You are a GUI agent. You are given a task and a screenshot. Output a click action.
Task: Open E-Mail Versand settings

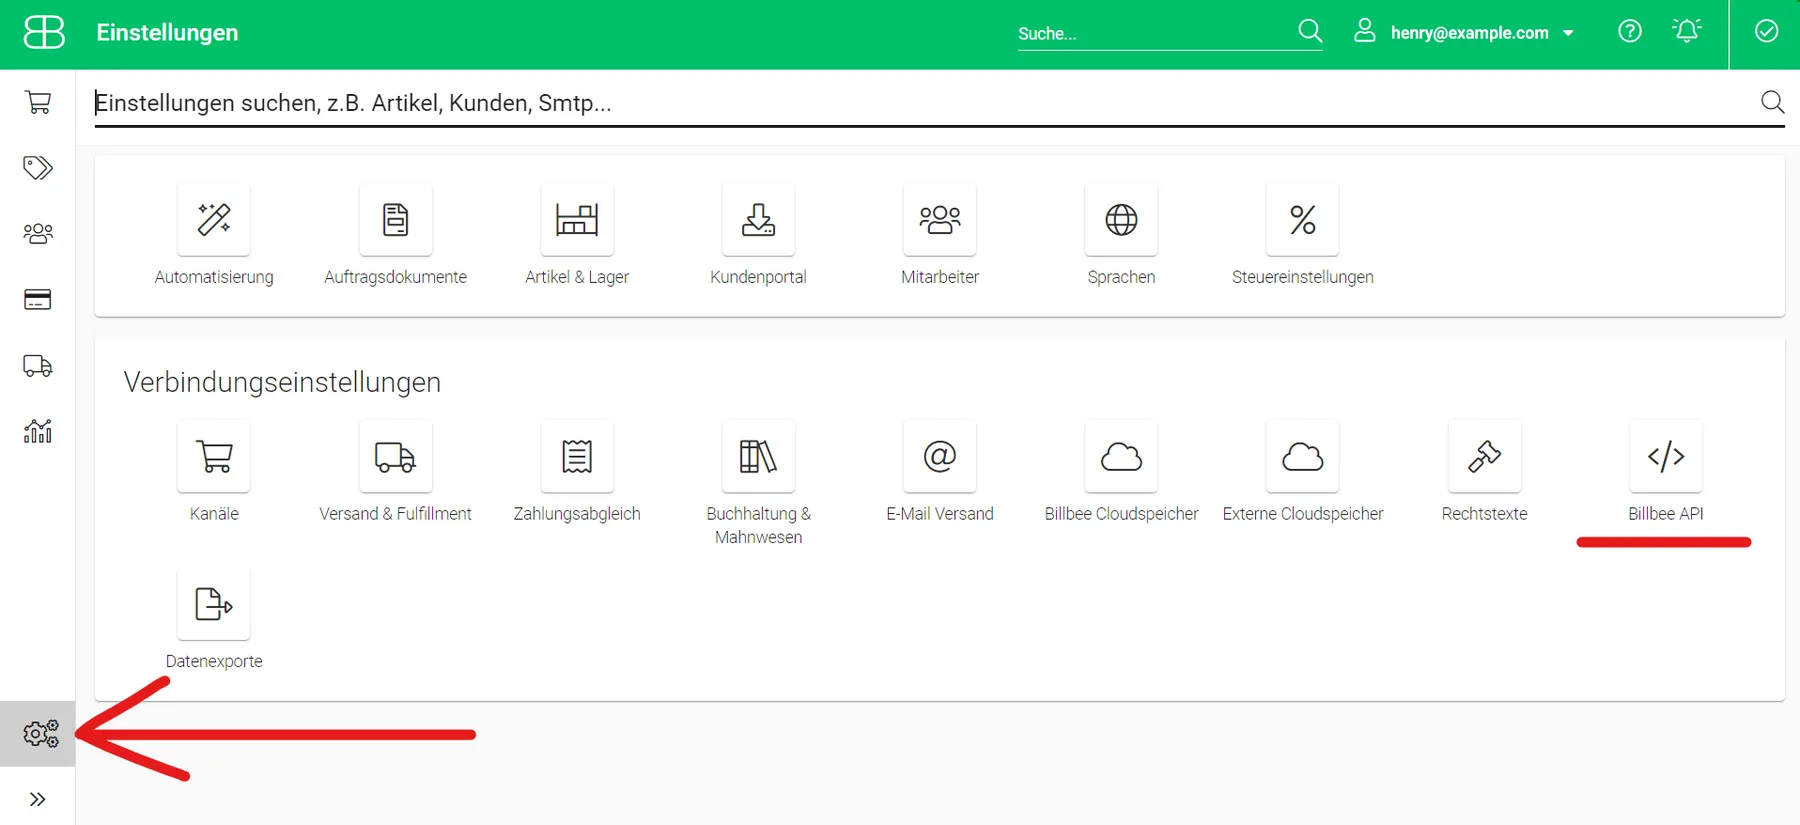[x=940, y=457]
